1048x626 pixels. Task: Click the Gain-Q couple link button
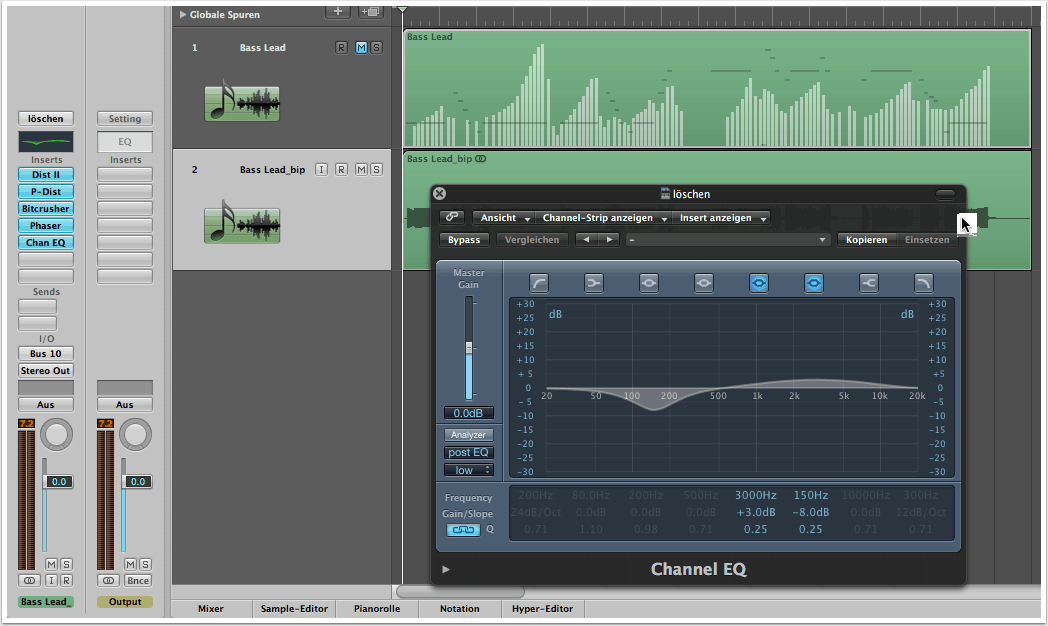pos(463,530)
